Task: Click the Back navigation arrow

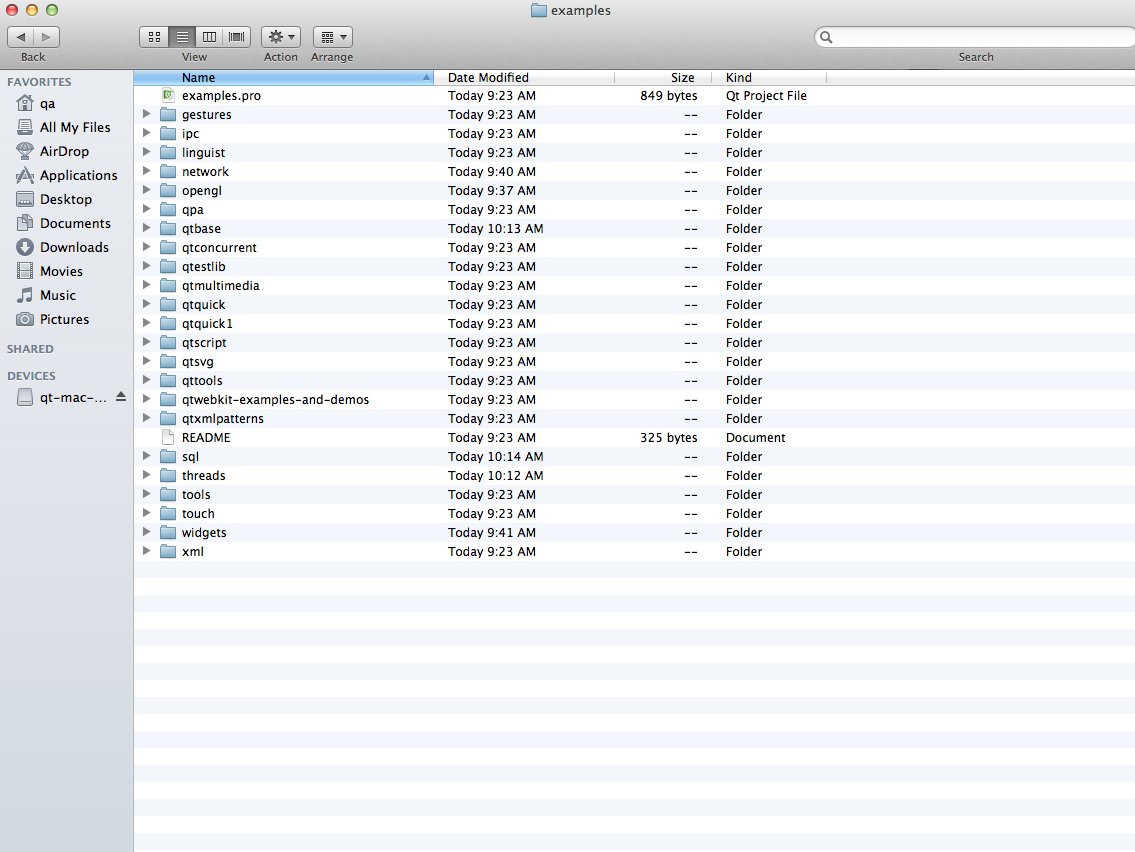Action: (x=21, y=37)
